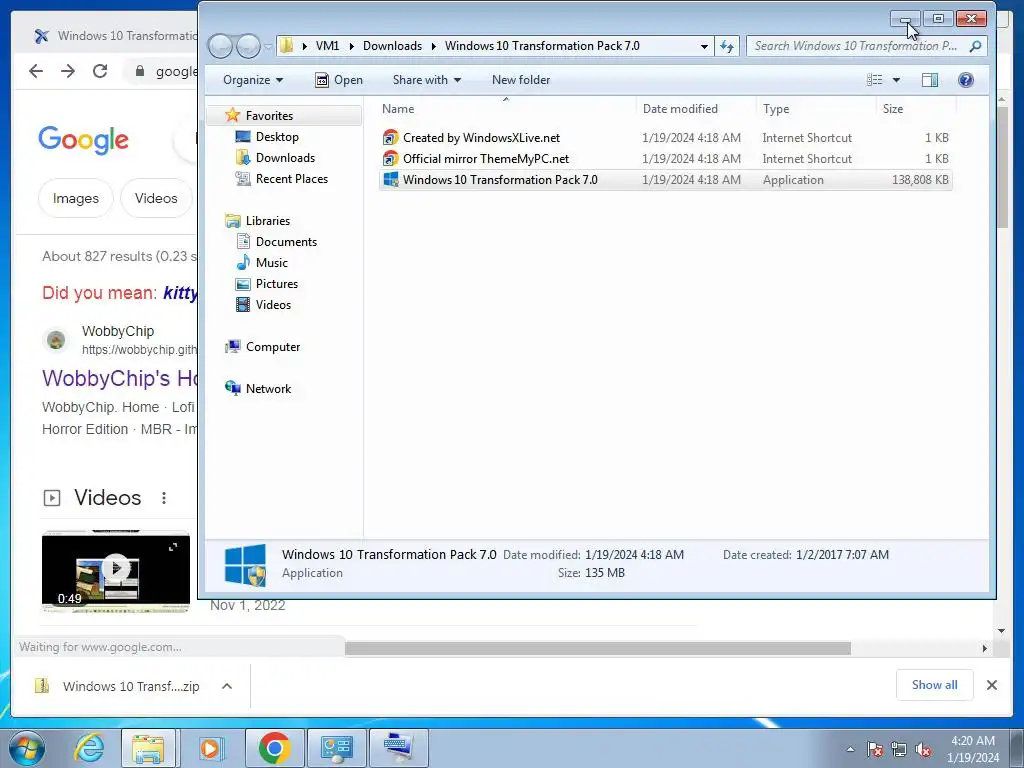Screen dimensions: 1024x768
Task: Open Desktop under Favorites
Action: point(277,136)
